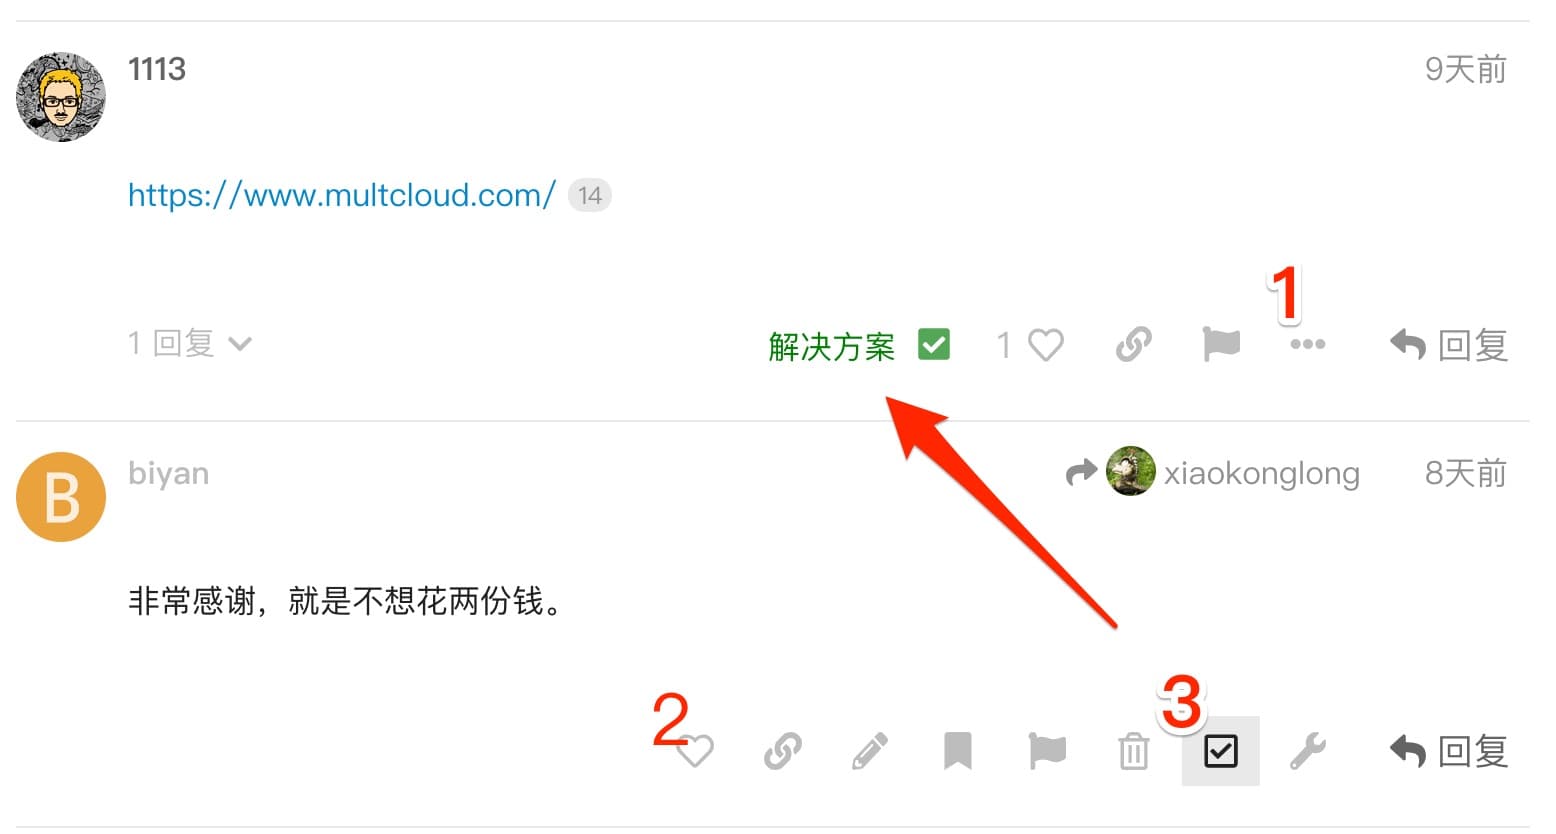
Task: Flag biyan's reply
Action: click(1047, 751)
